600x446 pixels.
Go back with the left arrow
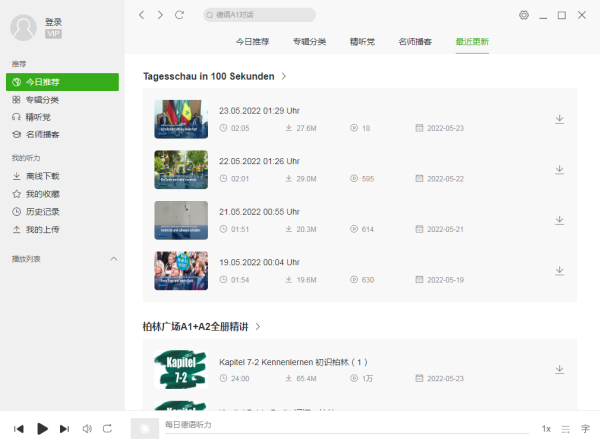(x=142, y=15)
